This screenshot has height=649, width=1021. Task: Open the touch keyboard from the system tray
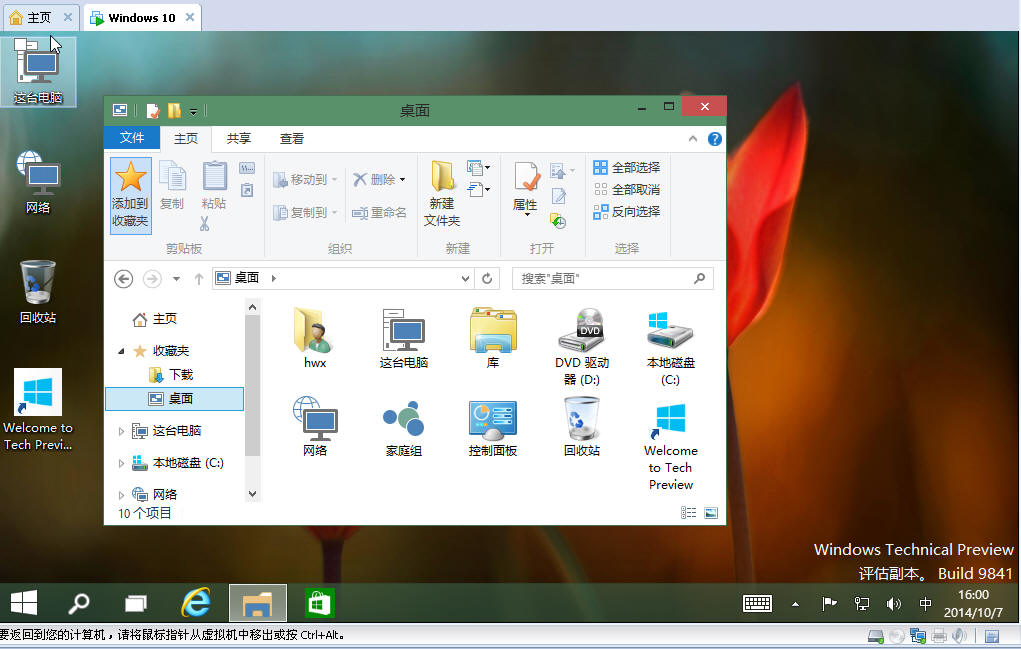click(x=757, y=603)
